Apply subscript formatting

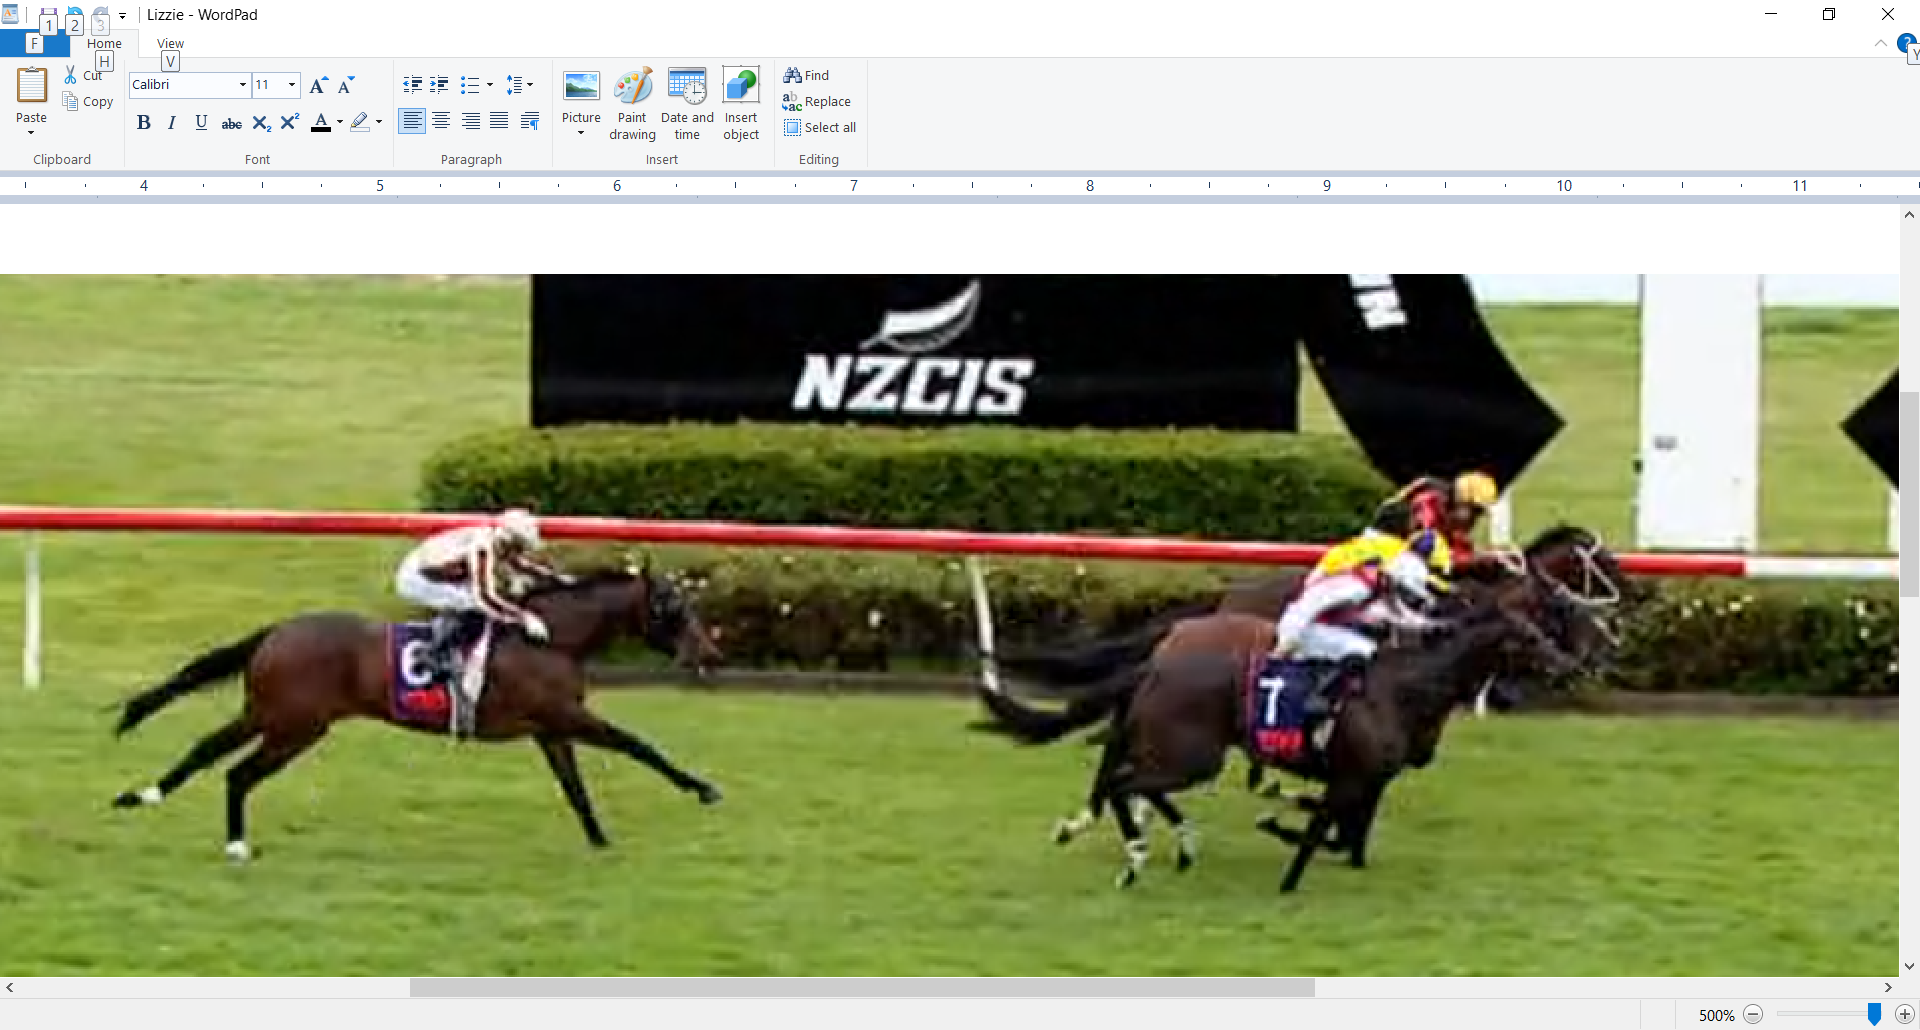[261, 123]
